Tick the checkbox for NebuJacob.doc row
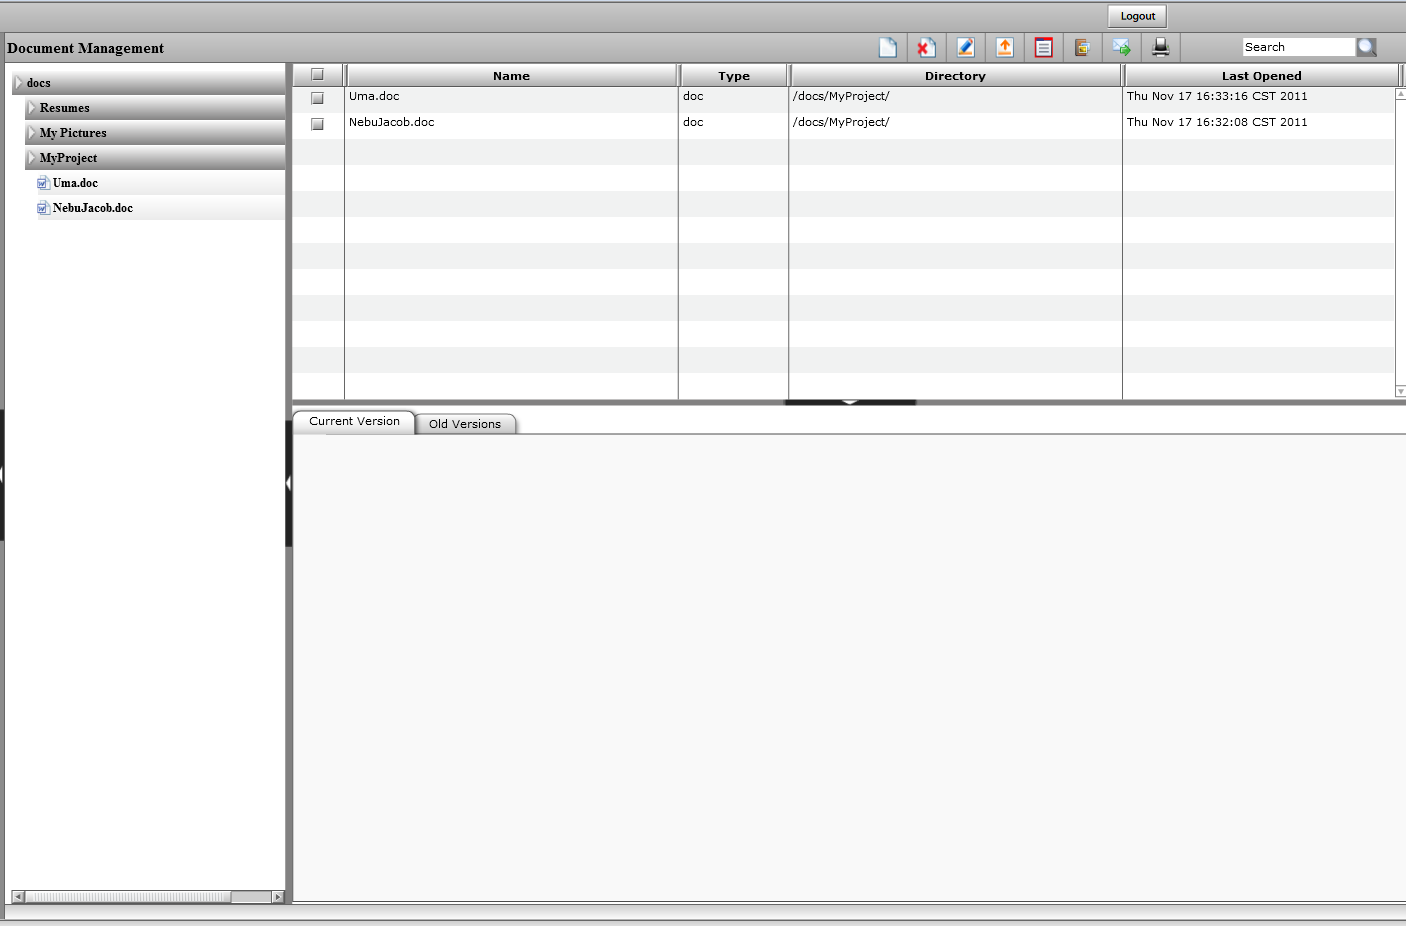 tap(317, 124)
